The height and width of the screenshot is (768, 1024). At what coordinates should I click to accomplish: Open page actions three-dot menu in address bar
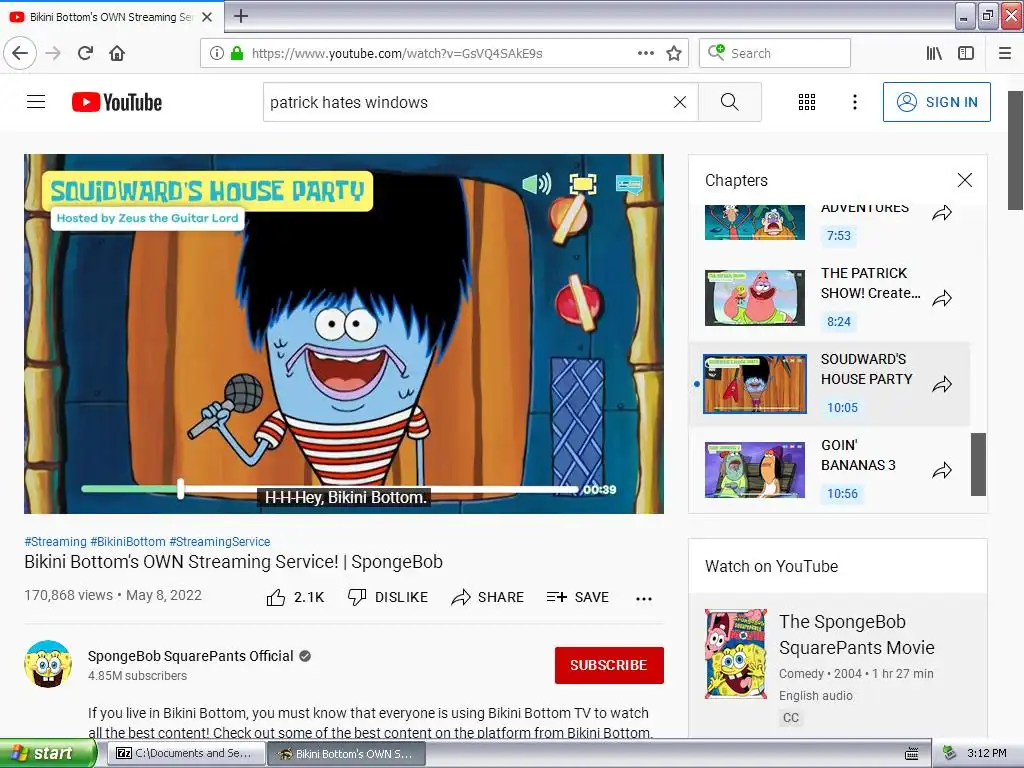[x=645, y=53]
